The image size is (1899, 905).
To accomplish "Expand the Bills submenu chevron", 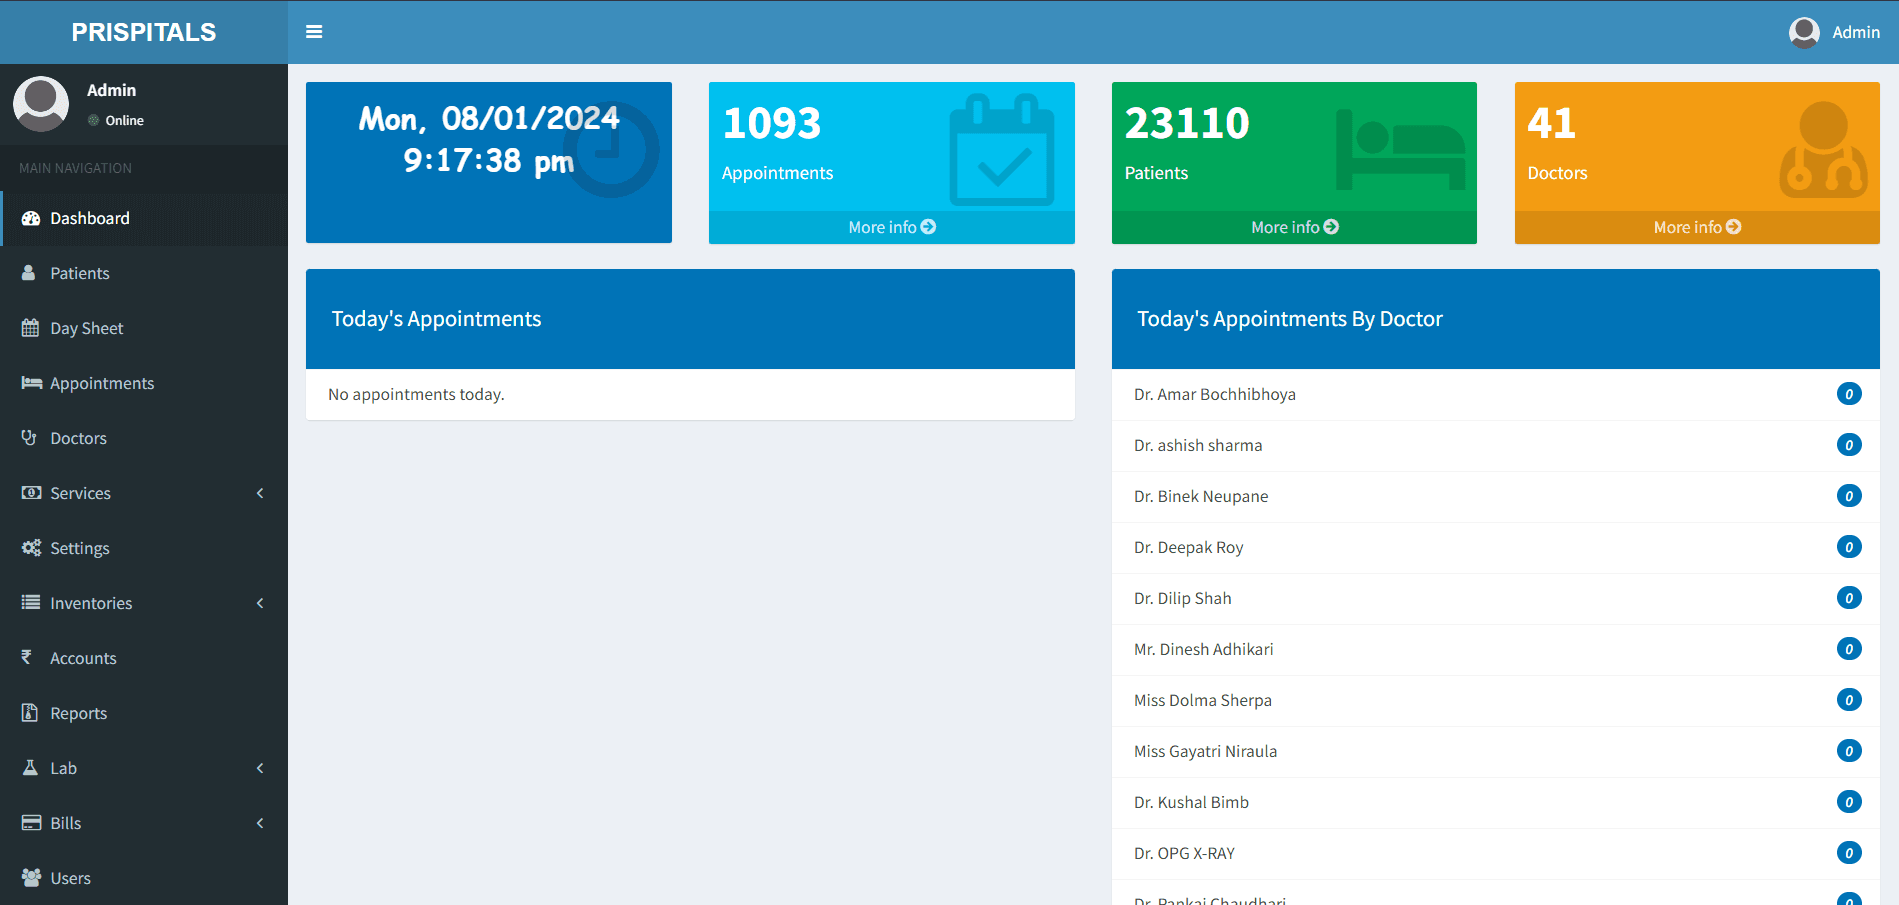I will [x=260, y=823].
